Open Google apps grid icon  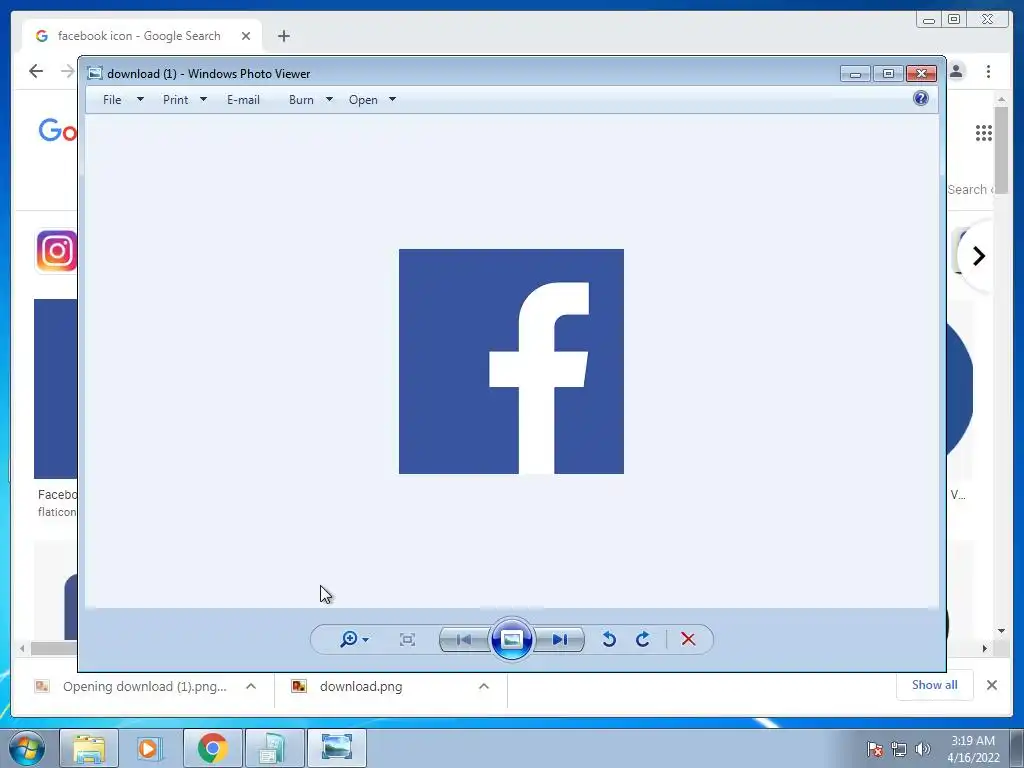click(x=984, y=133)
